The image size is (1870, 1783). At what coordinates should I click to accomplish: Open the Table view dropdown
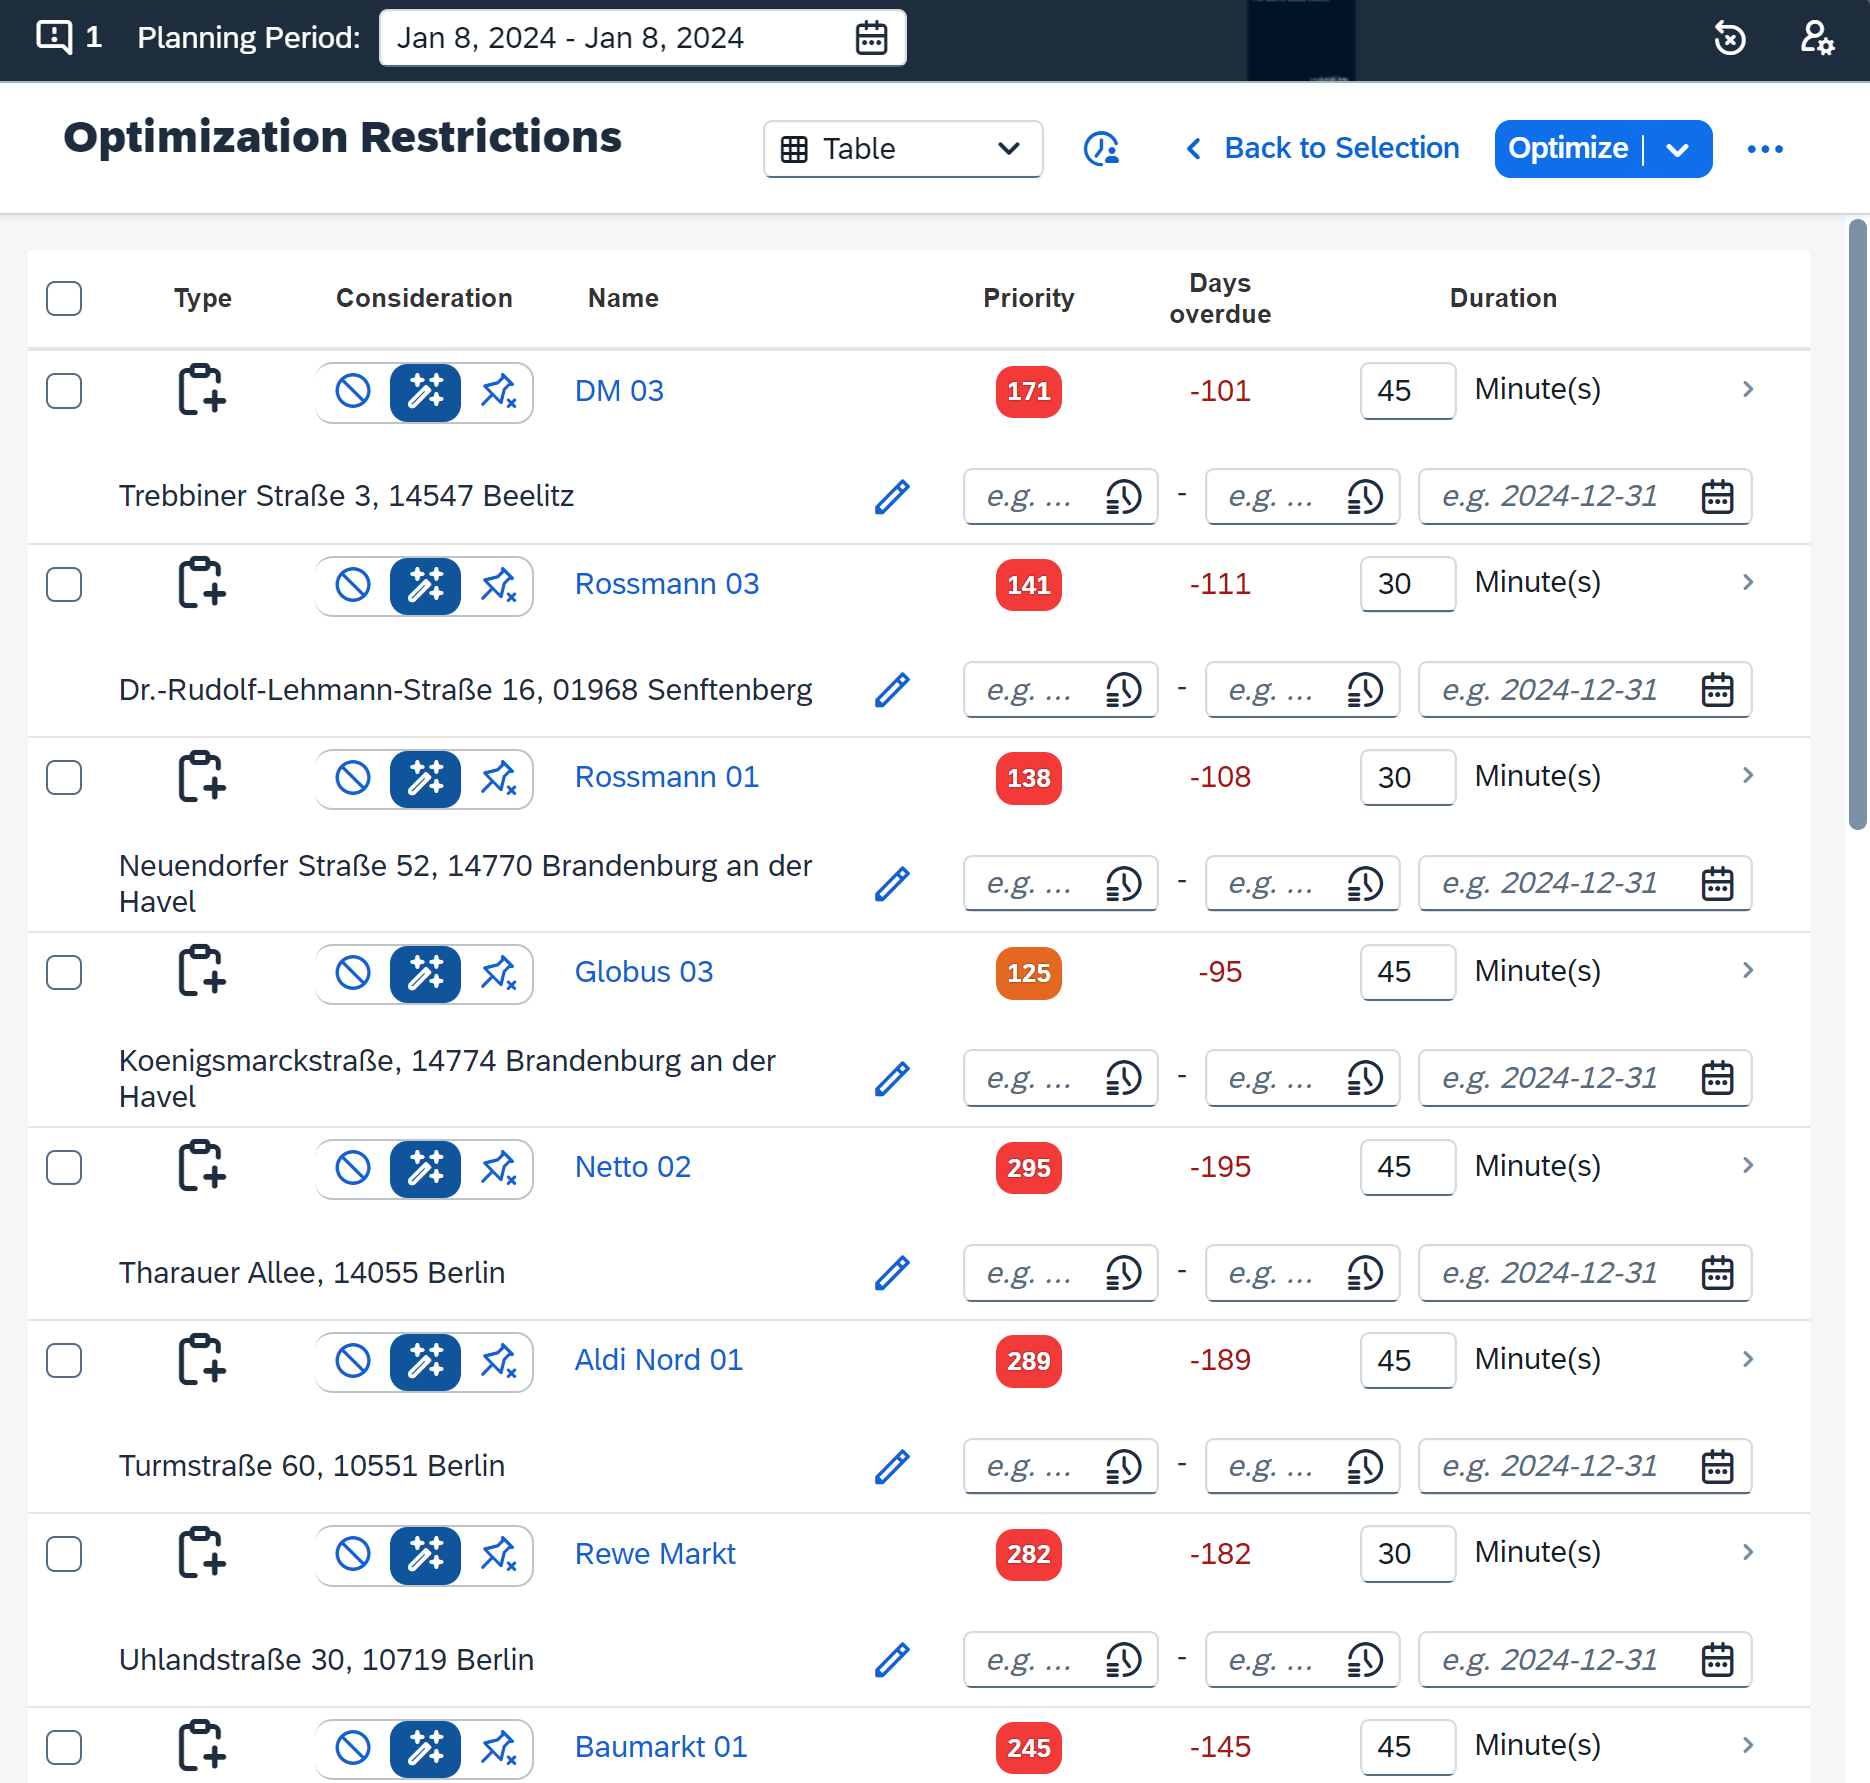pos(903,149)
